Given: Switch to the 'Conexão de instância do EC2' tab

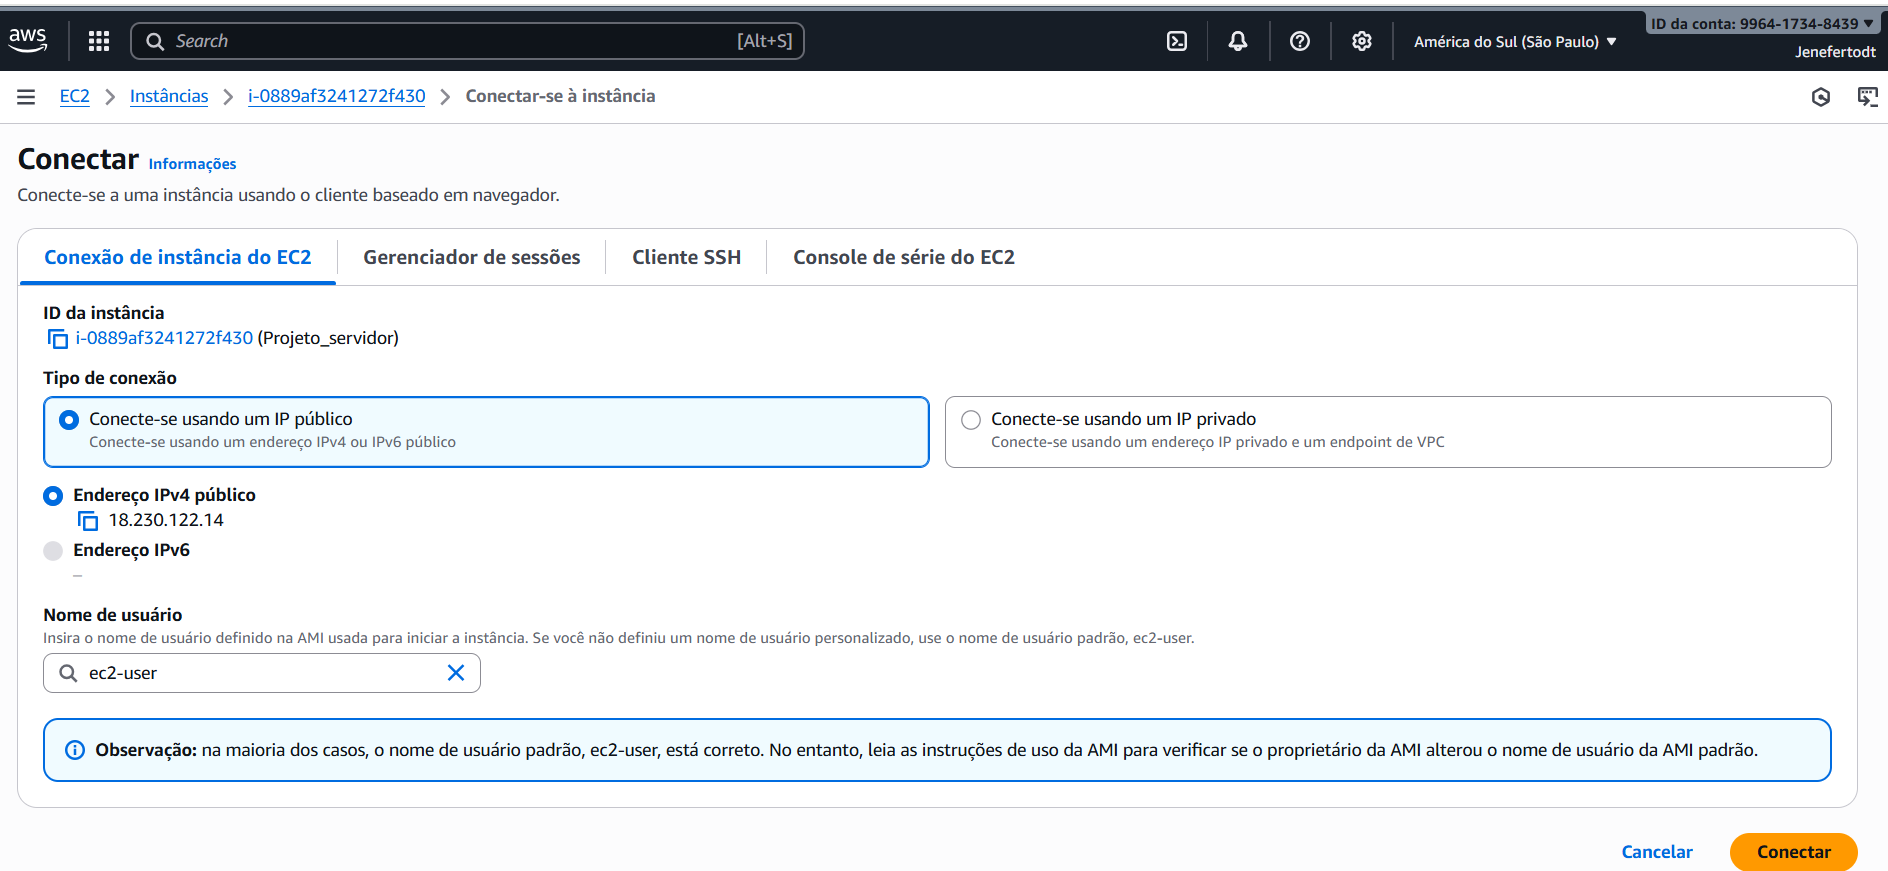Looking at the screenshot, I should [x=178, y=258].
